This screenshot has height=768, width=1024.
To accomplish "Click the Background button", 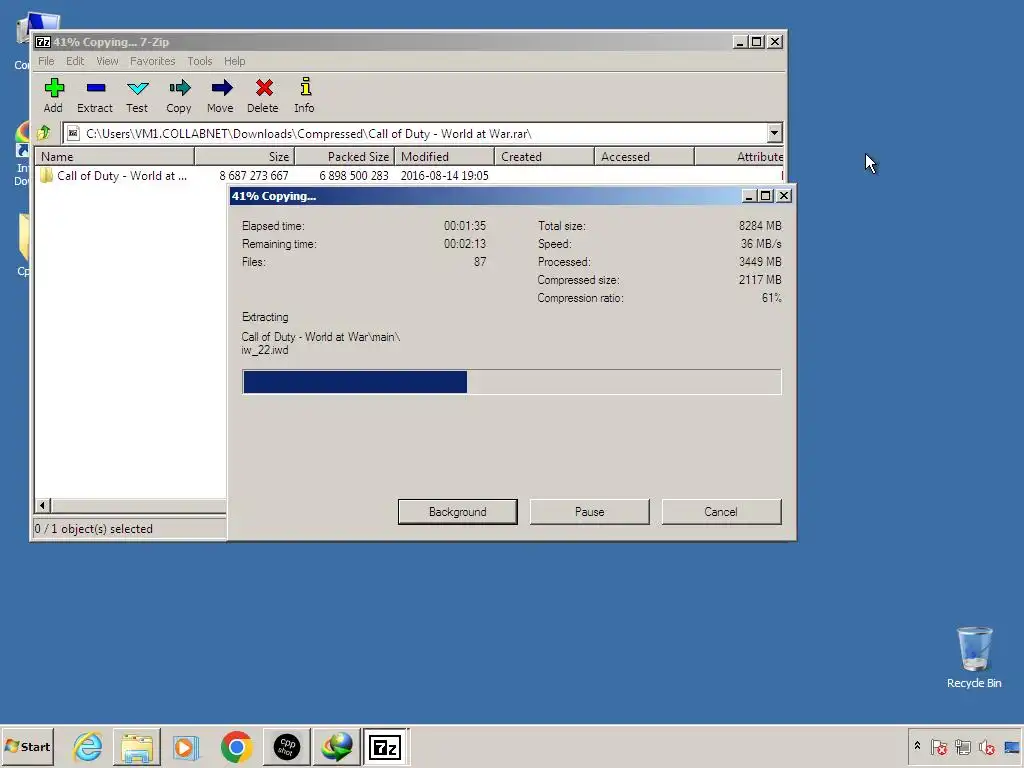I will (x=457, y=512).
